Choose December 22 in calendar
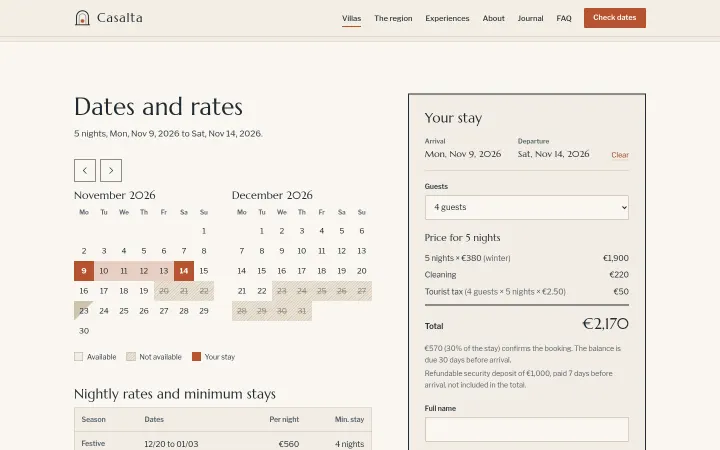The height and width of the screenshot is (450, 720). click(262, 291)
